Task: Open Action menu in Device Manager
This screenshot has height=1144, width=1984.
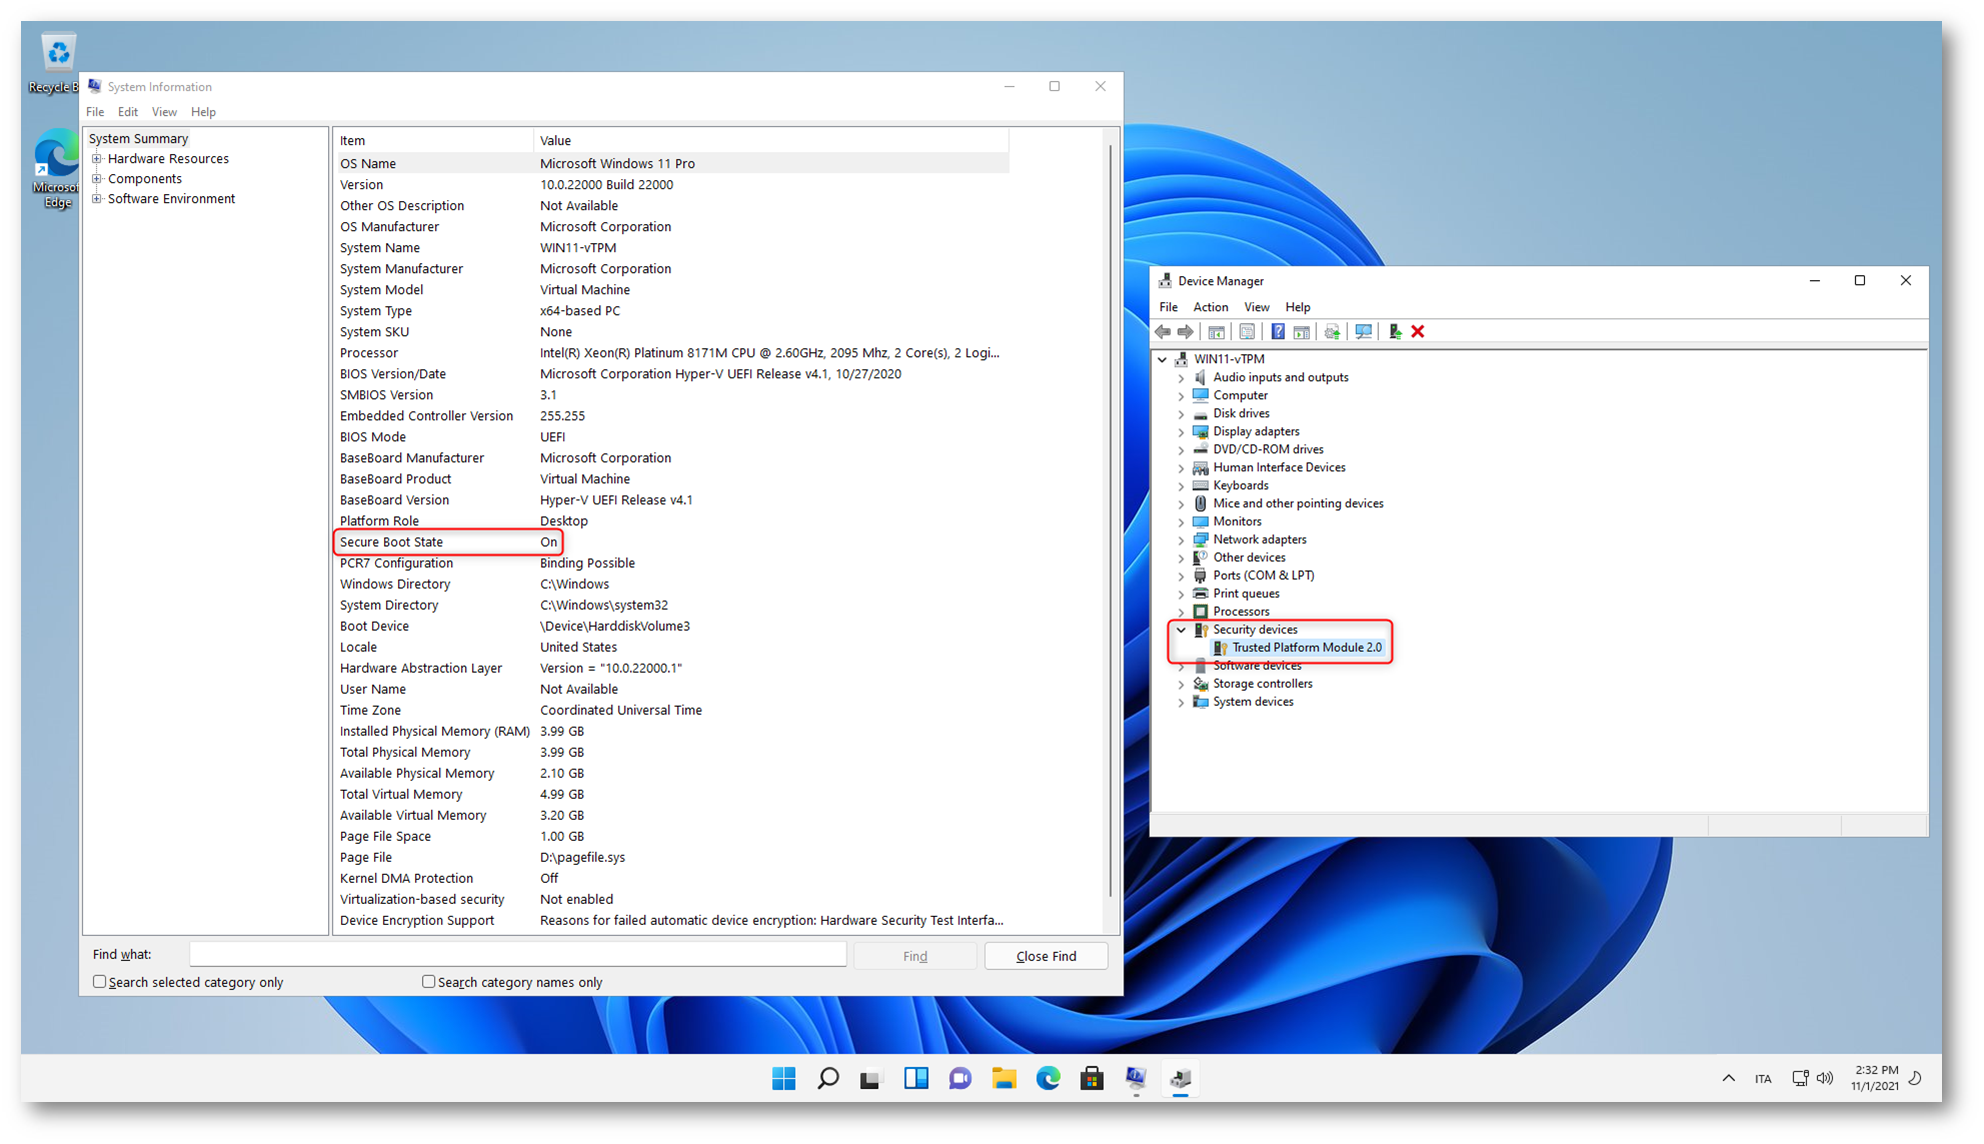Action: click(1210, 307)
